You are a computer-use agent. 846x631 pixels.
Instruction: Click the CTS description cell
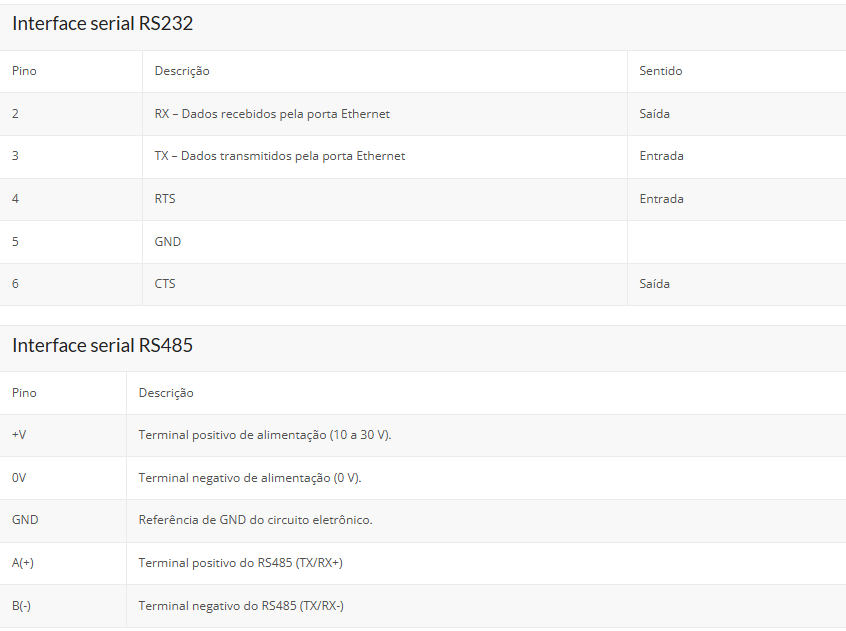[x=165, y=284]
